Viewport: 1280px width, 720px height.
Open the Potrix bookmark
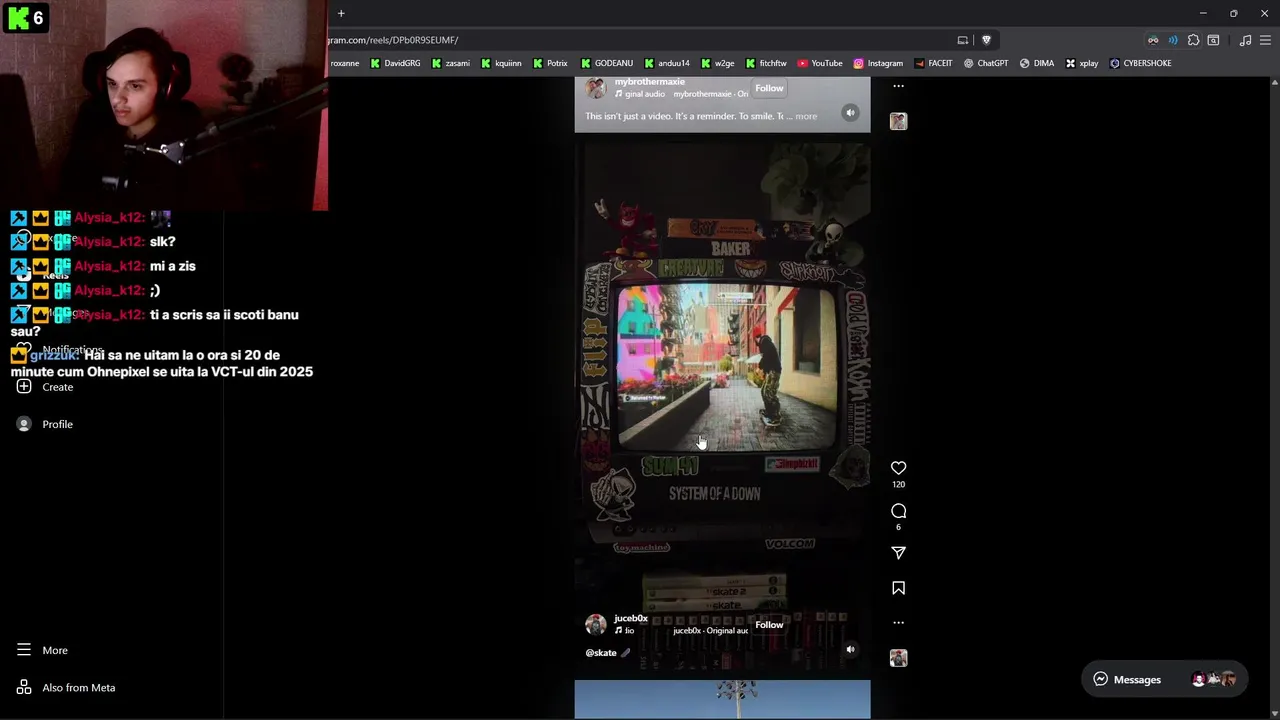click(x=550, y=63)
